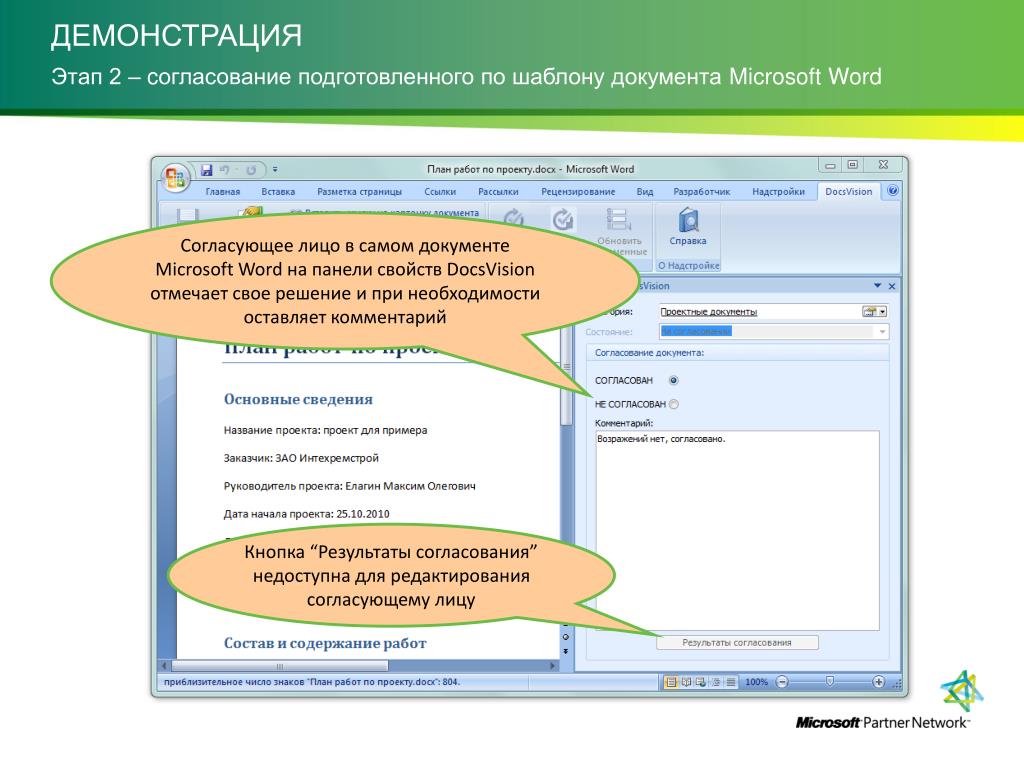Screen dimensions: 1024x768
Task: Open the DocsVision pane options arrow
Action: pyautogui.click(x=878, y=286)
